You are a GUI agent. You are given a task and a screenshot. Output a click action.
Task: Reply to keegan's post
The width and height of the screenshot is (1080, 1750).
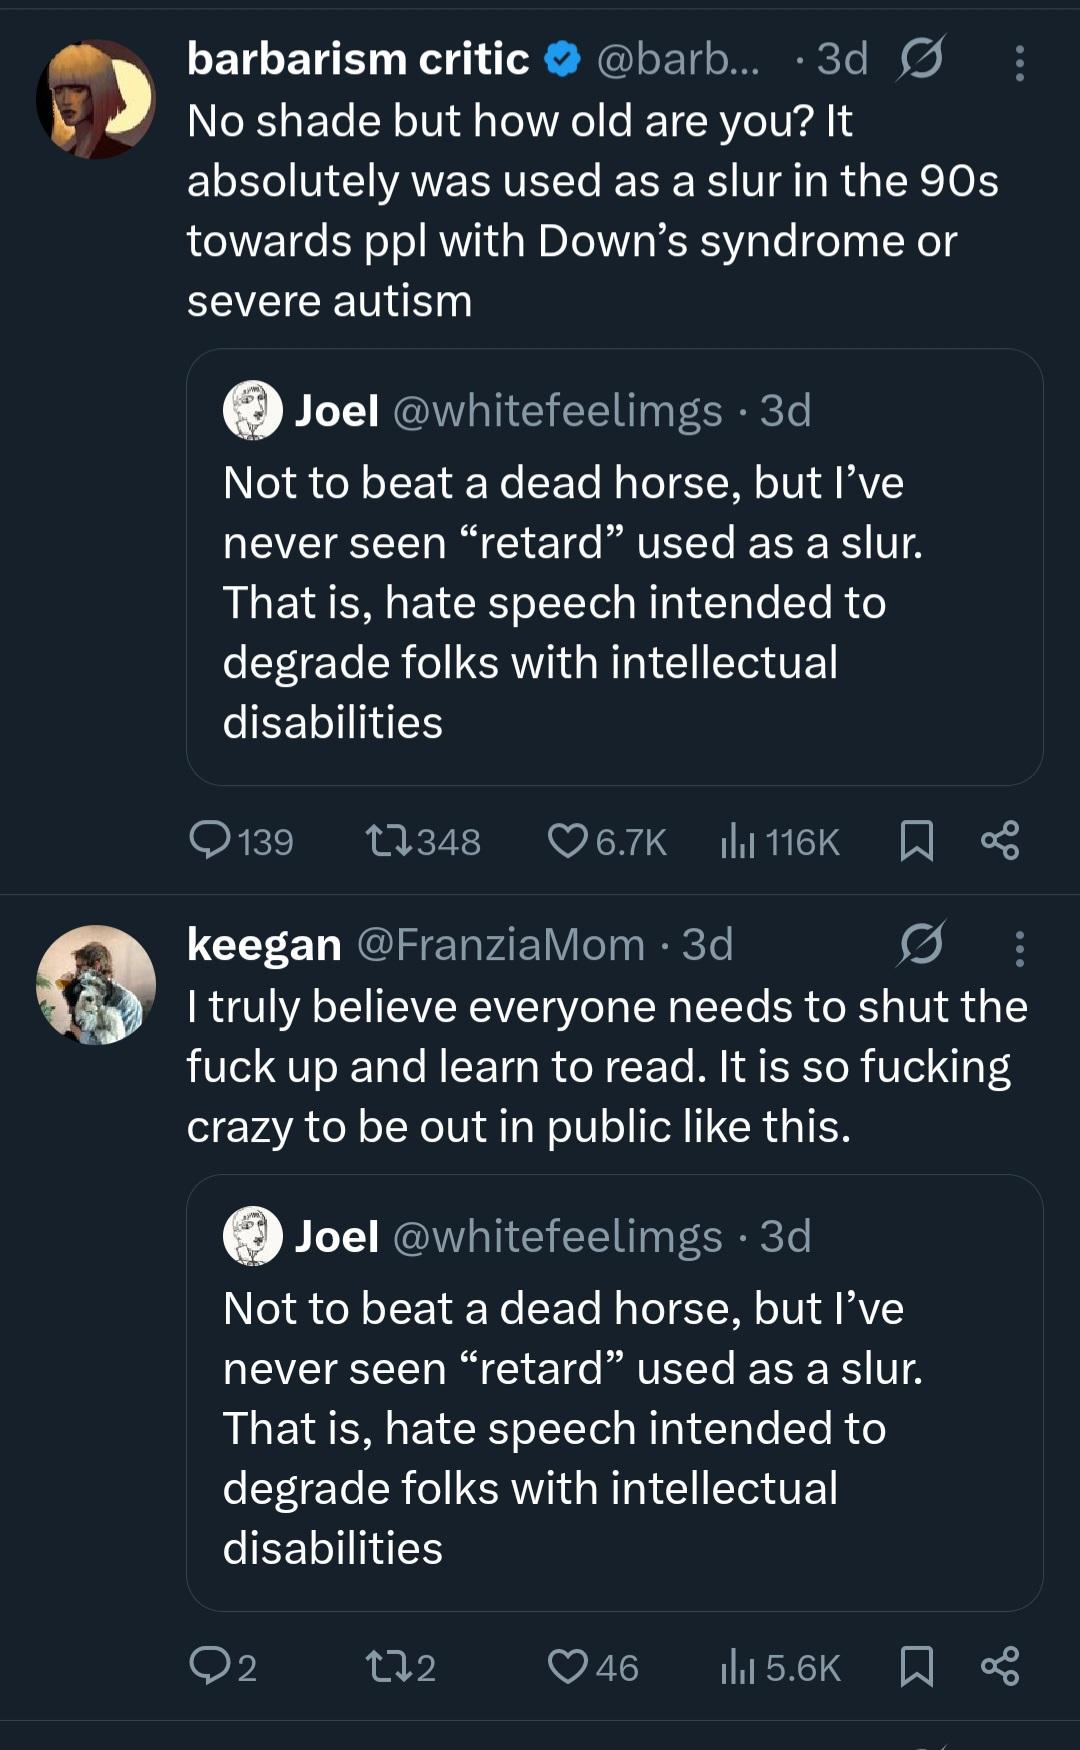[x=210, y=1666]
